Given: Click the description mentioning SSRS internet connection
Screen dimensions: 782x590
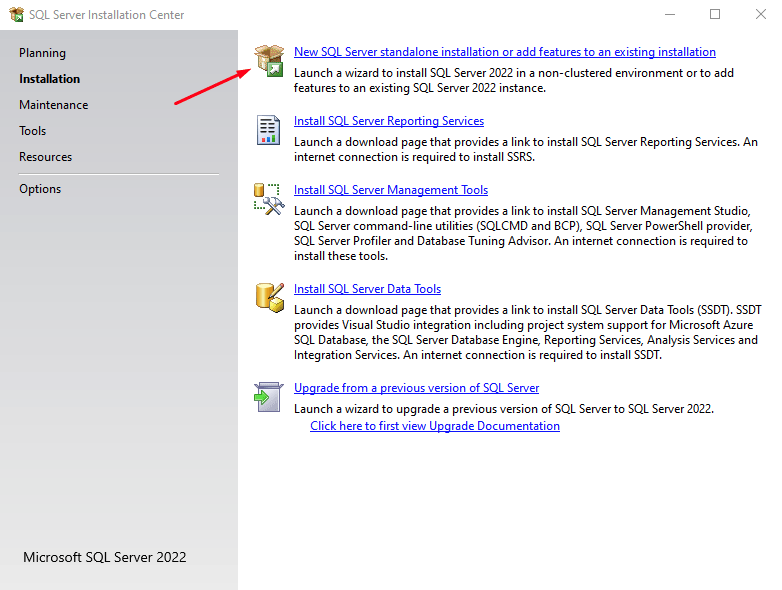Looking at the screenshot, I should coord(526,149).
